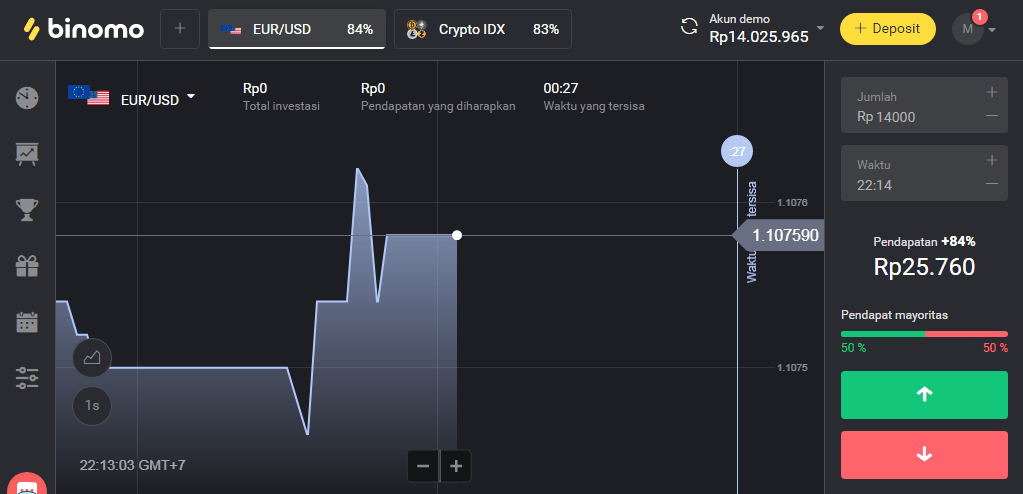Expand the EUR/USD asset selector on chart
1023x494 pixels.
point(132,98)
